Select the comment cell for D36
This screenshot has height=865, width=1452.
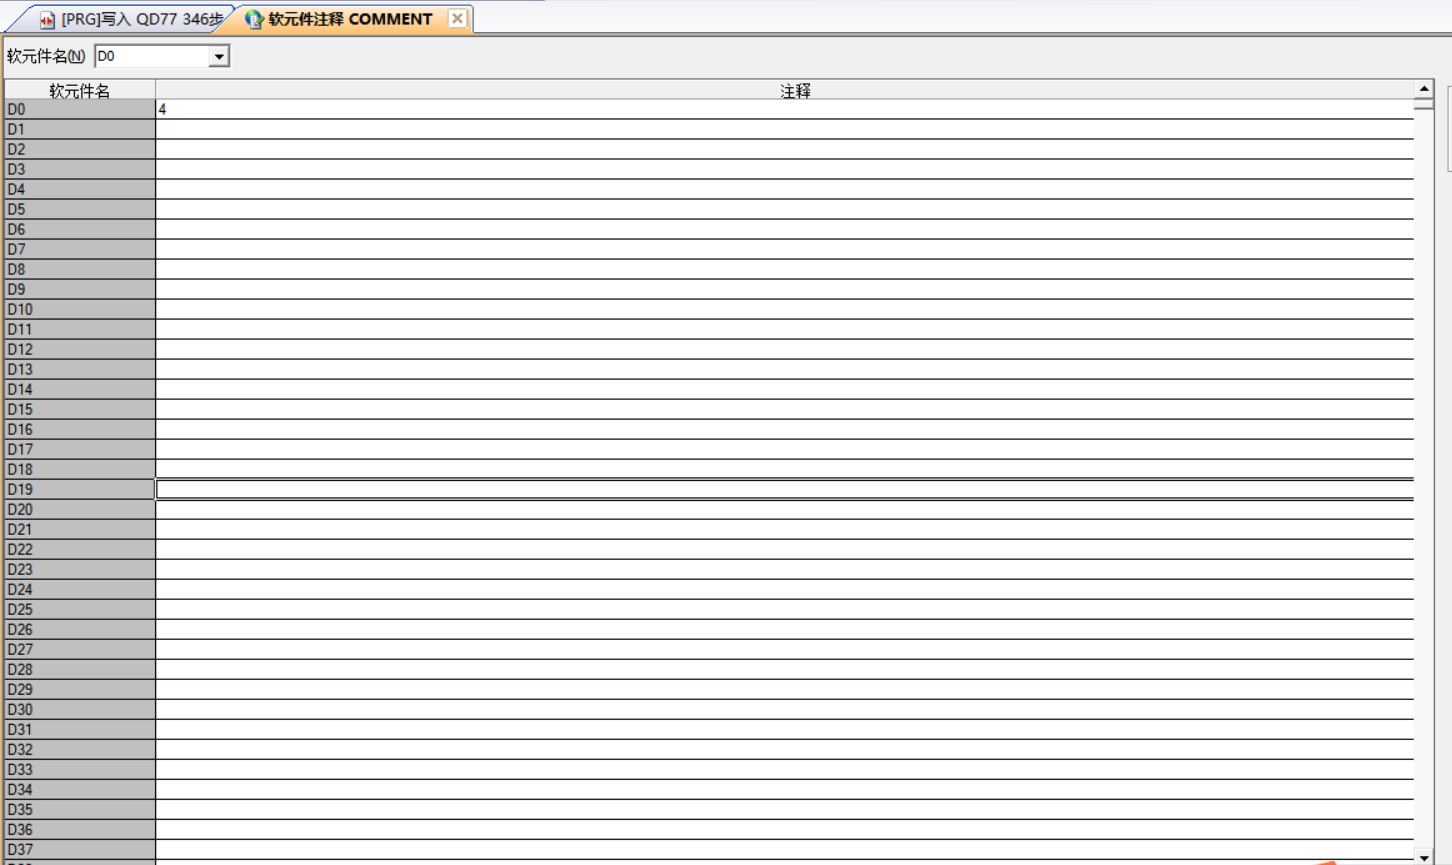(x=784, y=829)
